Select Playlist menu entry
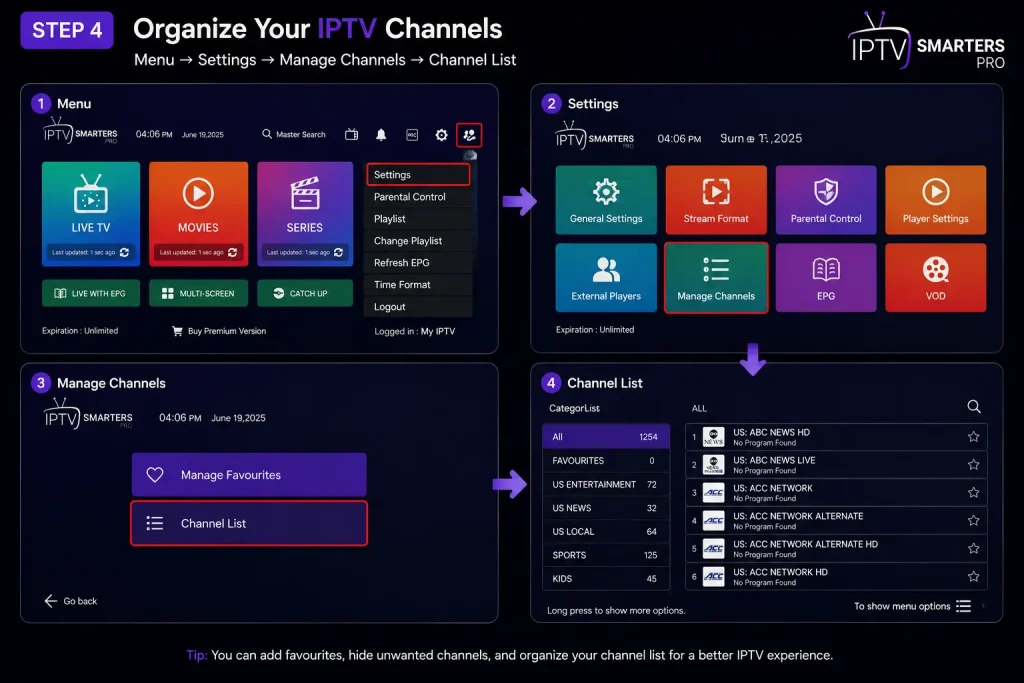The height and width of the screenshot is (683, 1024). coord(418,219)
